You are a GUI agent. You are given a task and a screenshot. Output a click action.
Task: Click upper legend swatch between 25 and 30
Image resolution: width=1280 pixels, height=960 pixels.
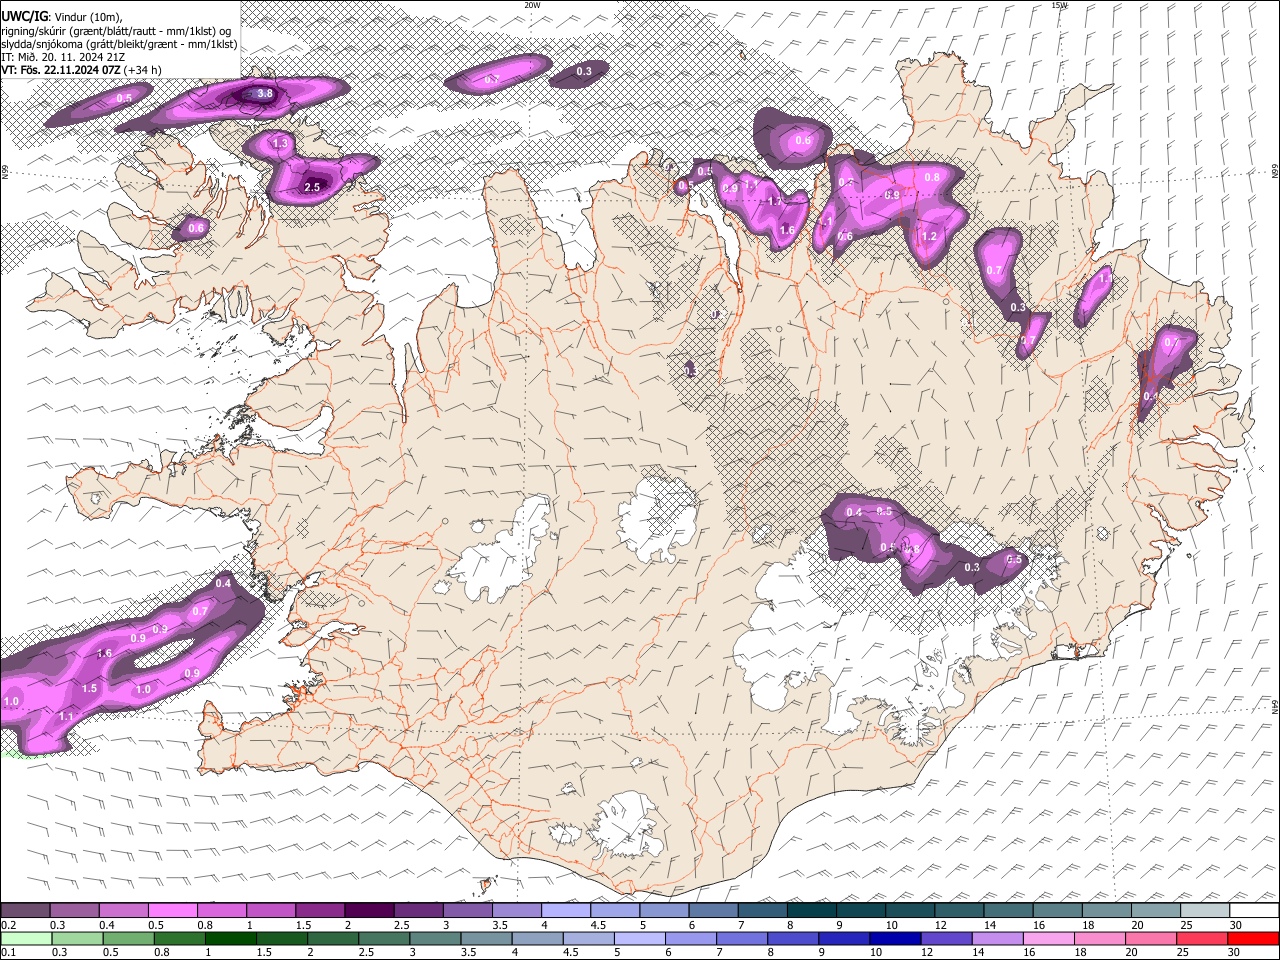click(x=1204, y=911)
